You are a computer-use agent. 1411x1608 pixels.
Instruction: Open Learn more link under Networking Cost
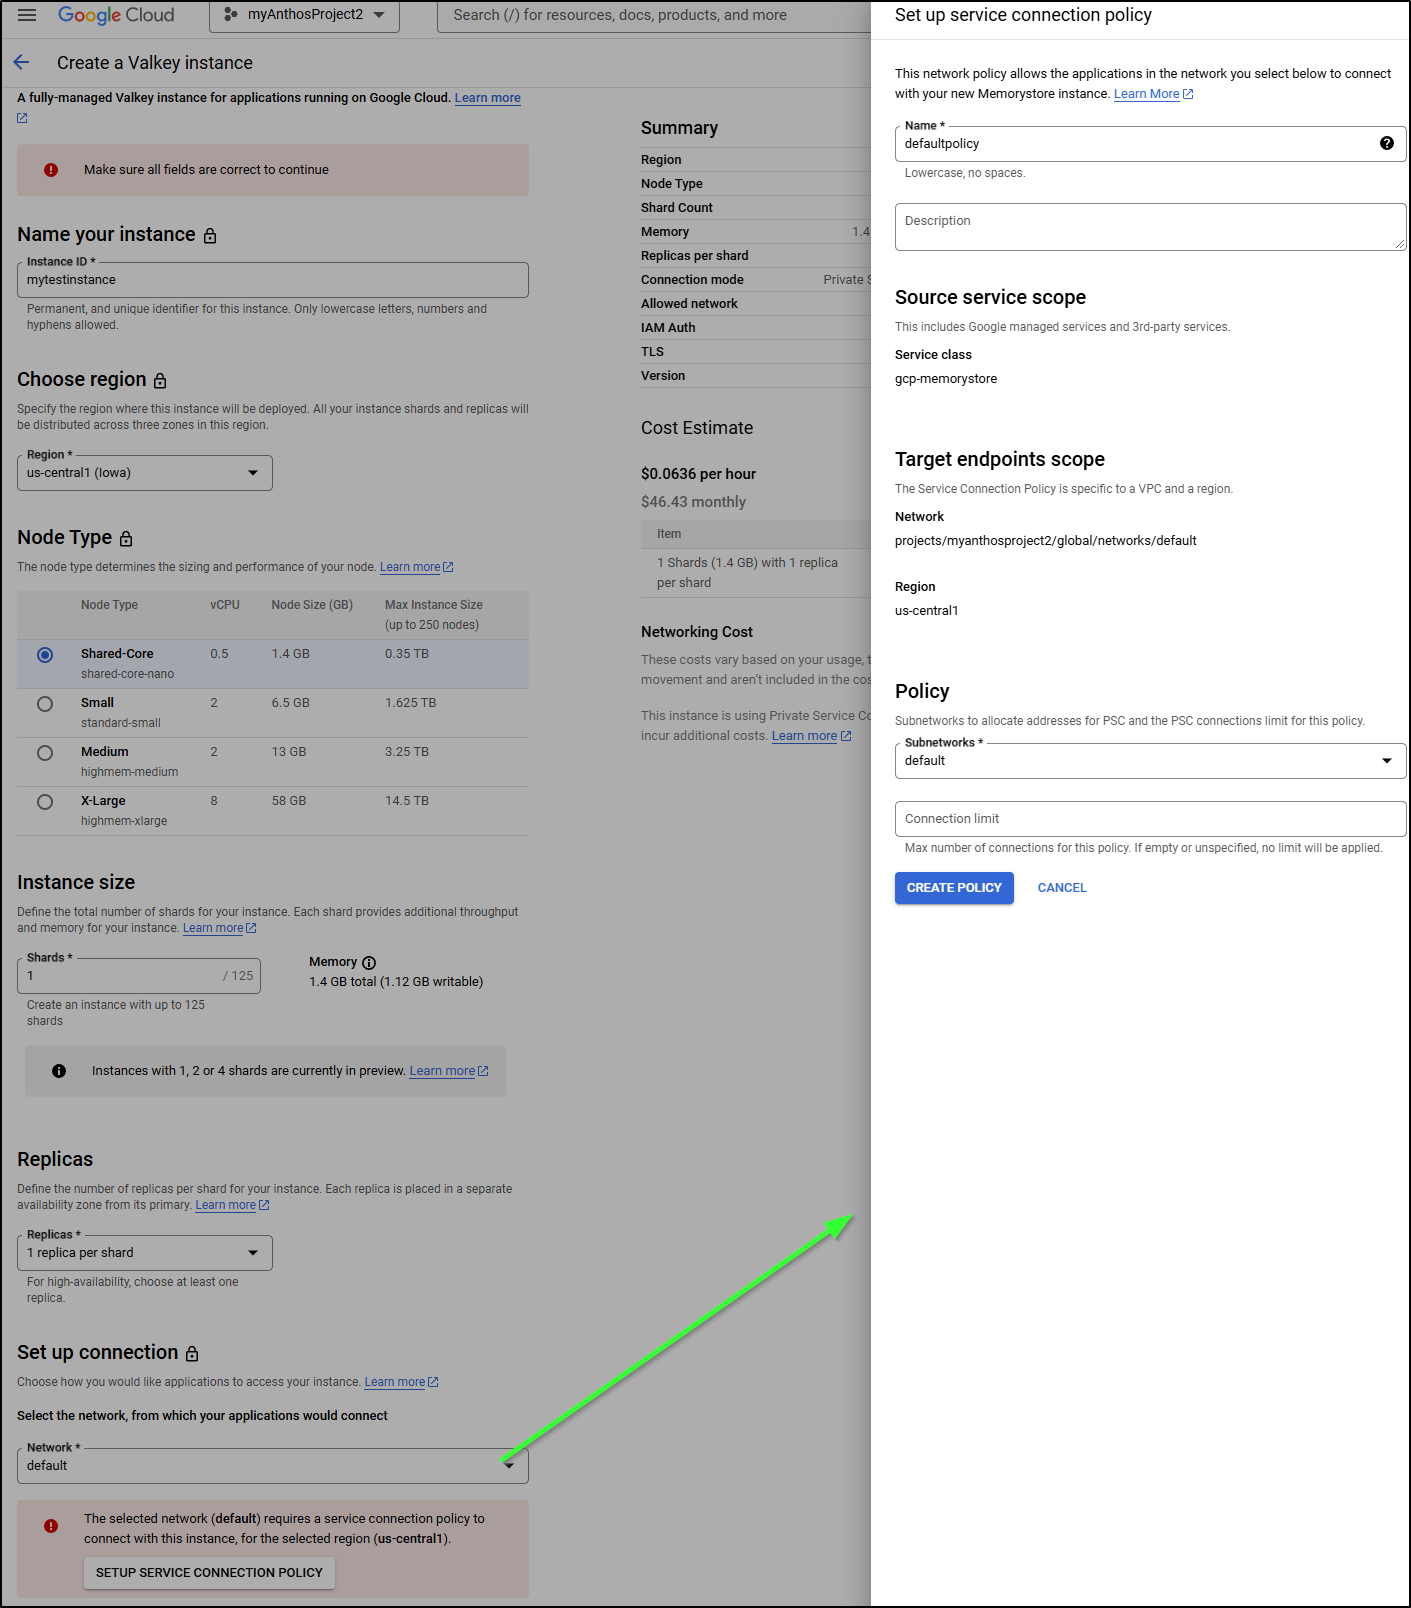pyautogui.click(x=811, y=736)
